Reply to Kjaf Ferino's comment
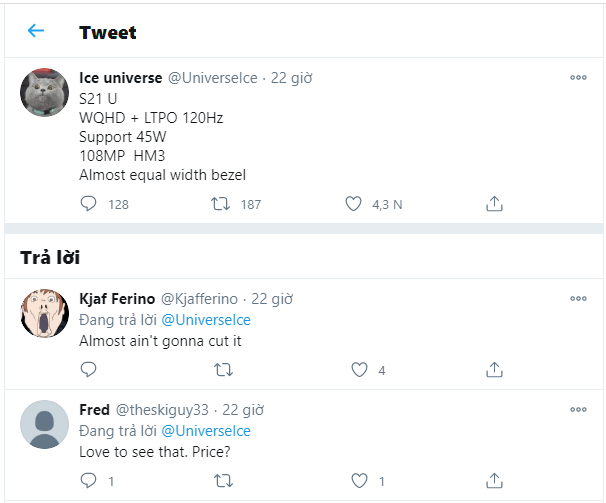 pyautogui.click(x=88, y=370)
